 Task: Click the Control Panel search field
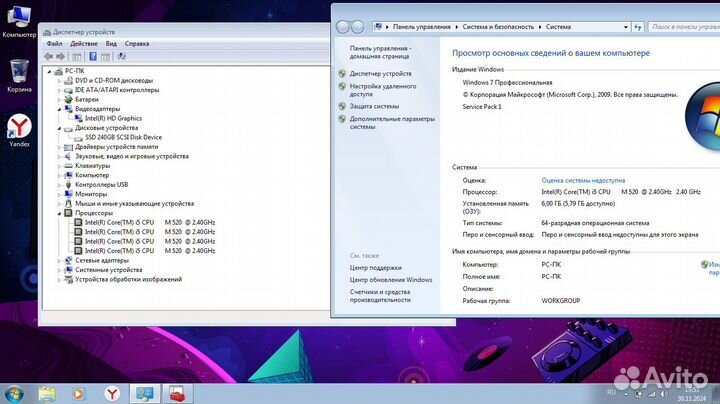pos(684,27)
